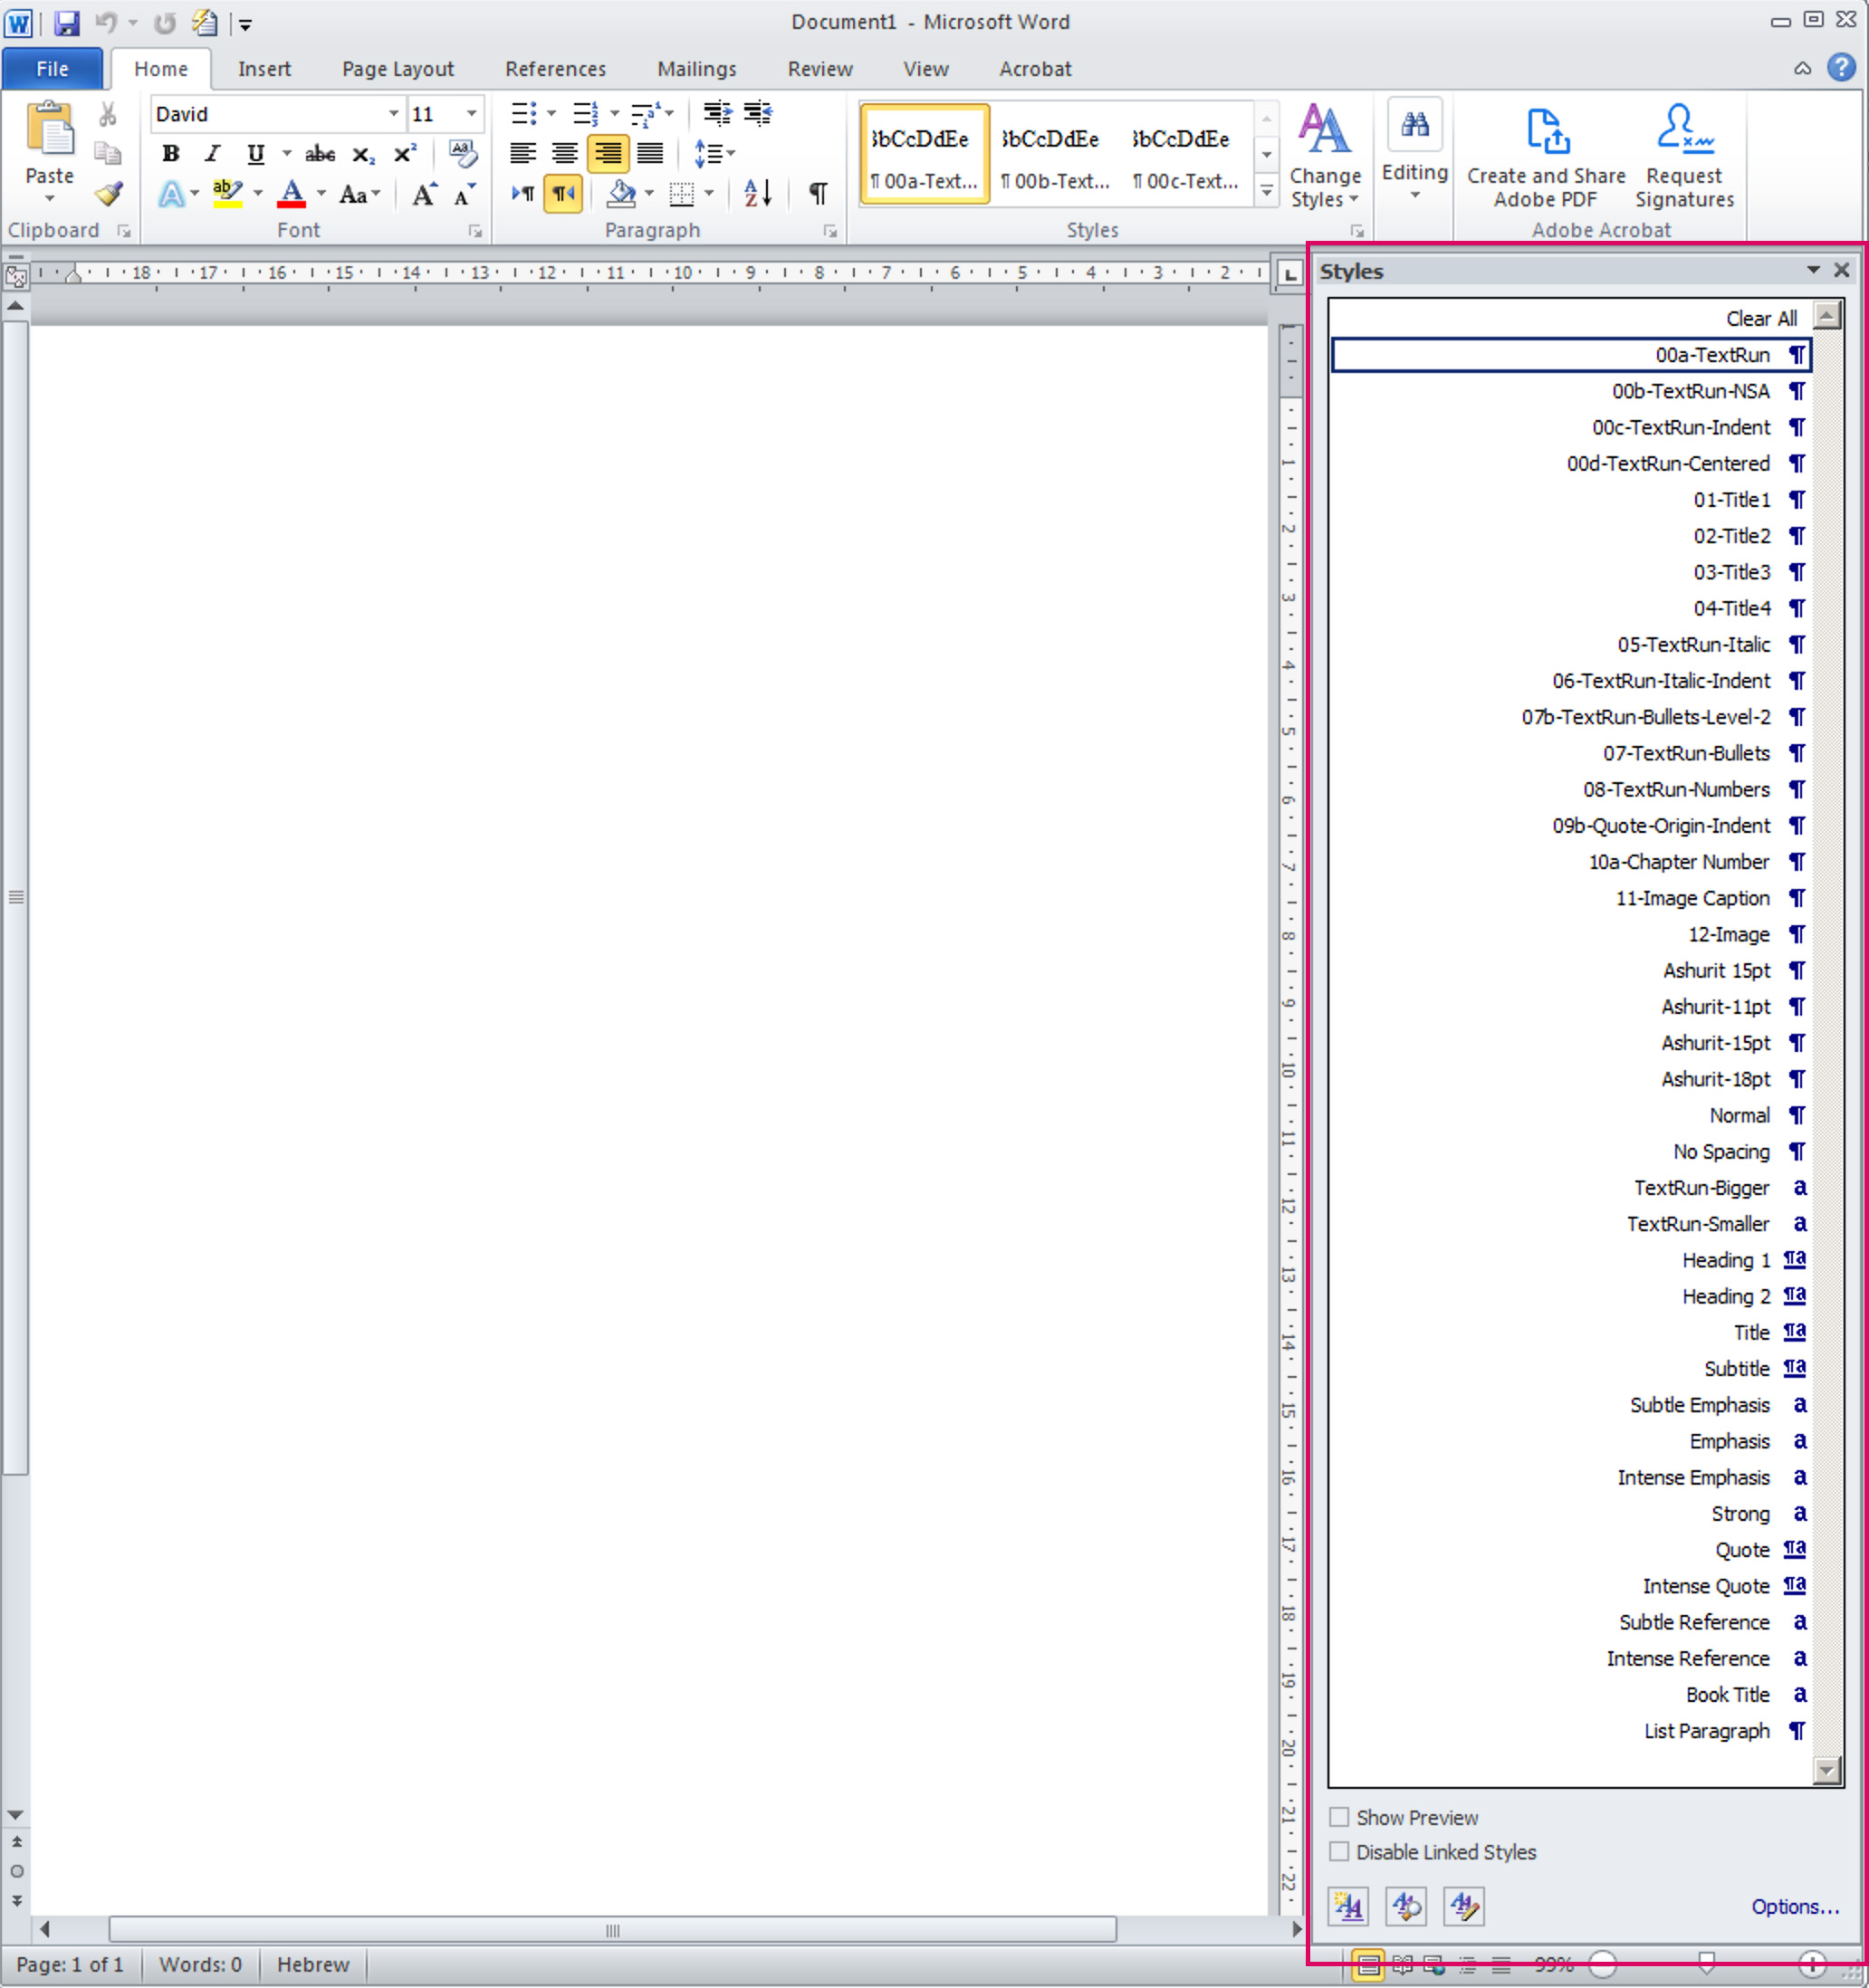Viewport: 1869px width, 1988px height.
Task: Click the Clear Formatting icon
Action: (462, 153)
